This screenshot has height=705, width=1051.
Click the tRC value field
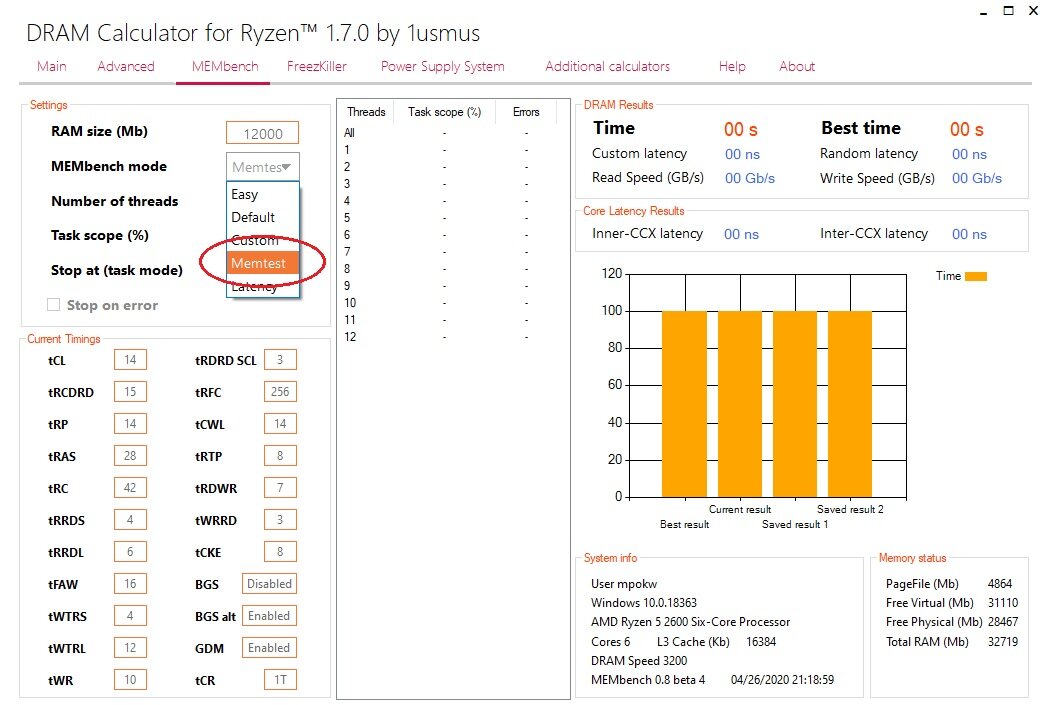point(130,488)
